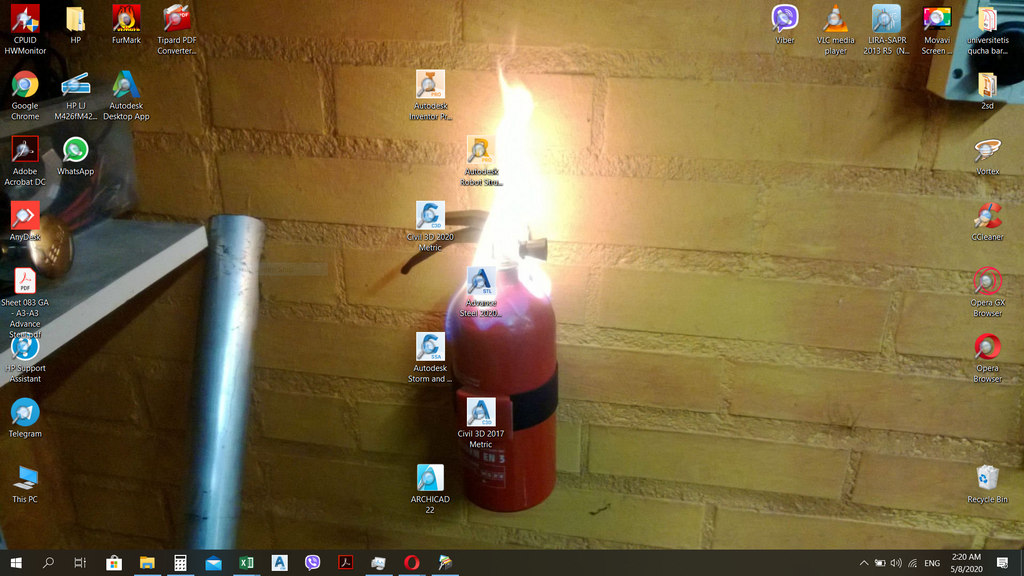This screenshot has width=1024, height=576.
Task: Open Civil 3D 2017 Metric
Action: tap(481, 423)
